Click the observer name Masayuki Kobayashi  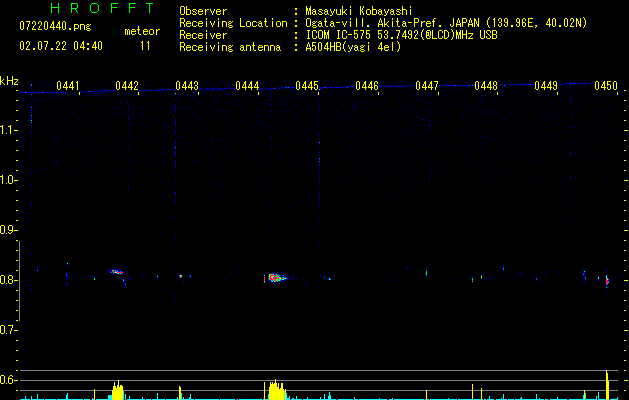[359, 11]
